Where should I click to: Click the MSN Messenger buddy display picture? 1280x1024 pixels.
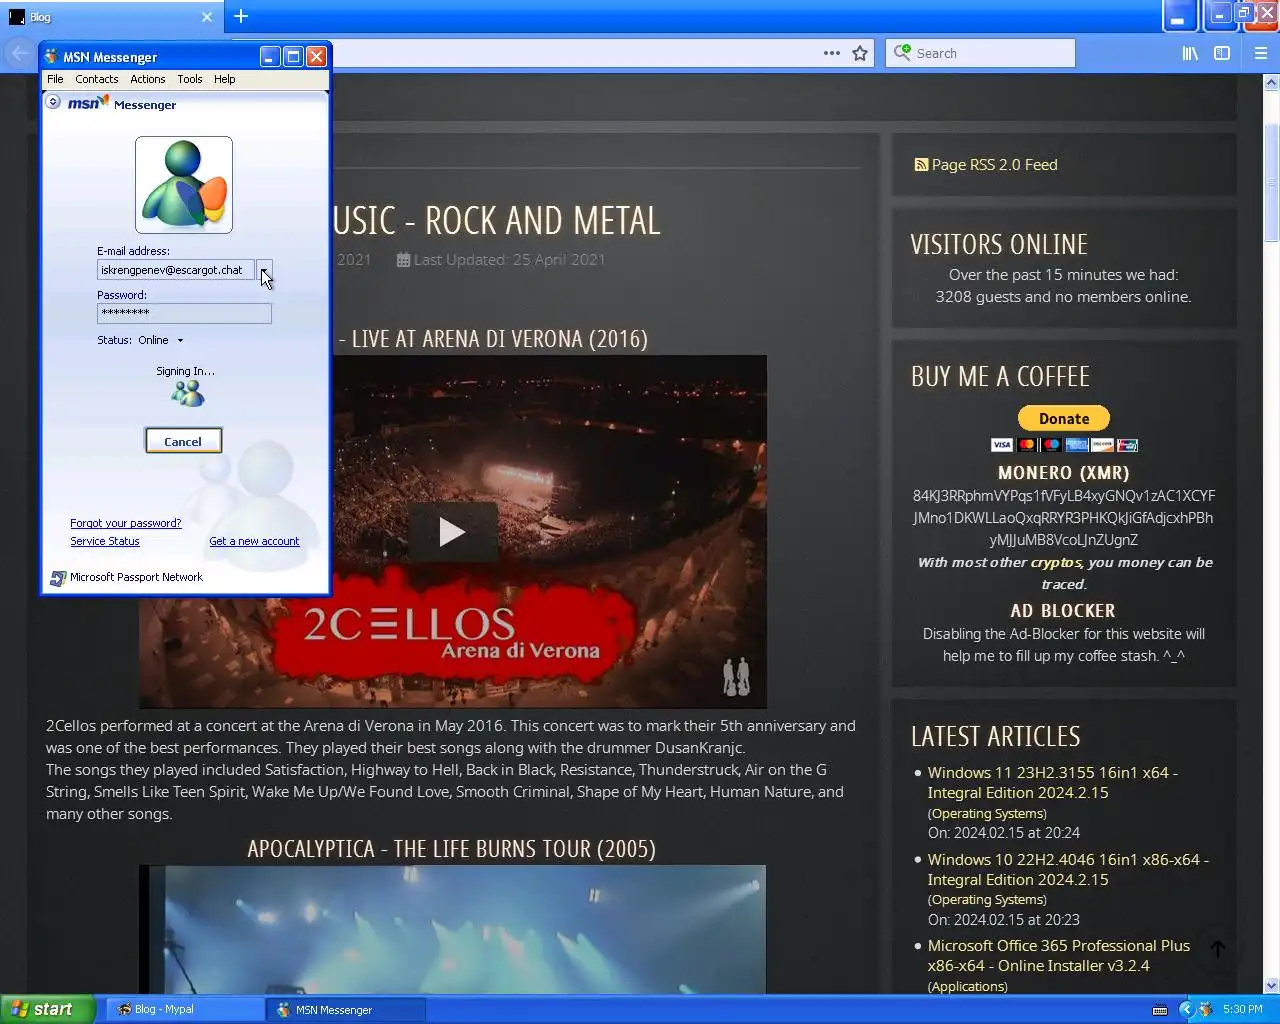(184, 185)
